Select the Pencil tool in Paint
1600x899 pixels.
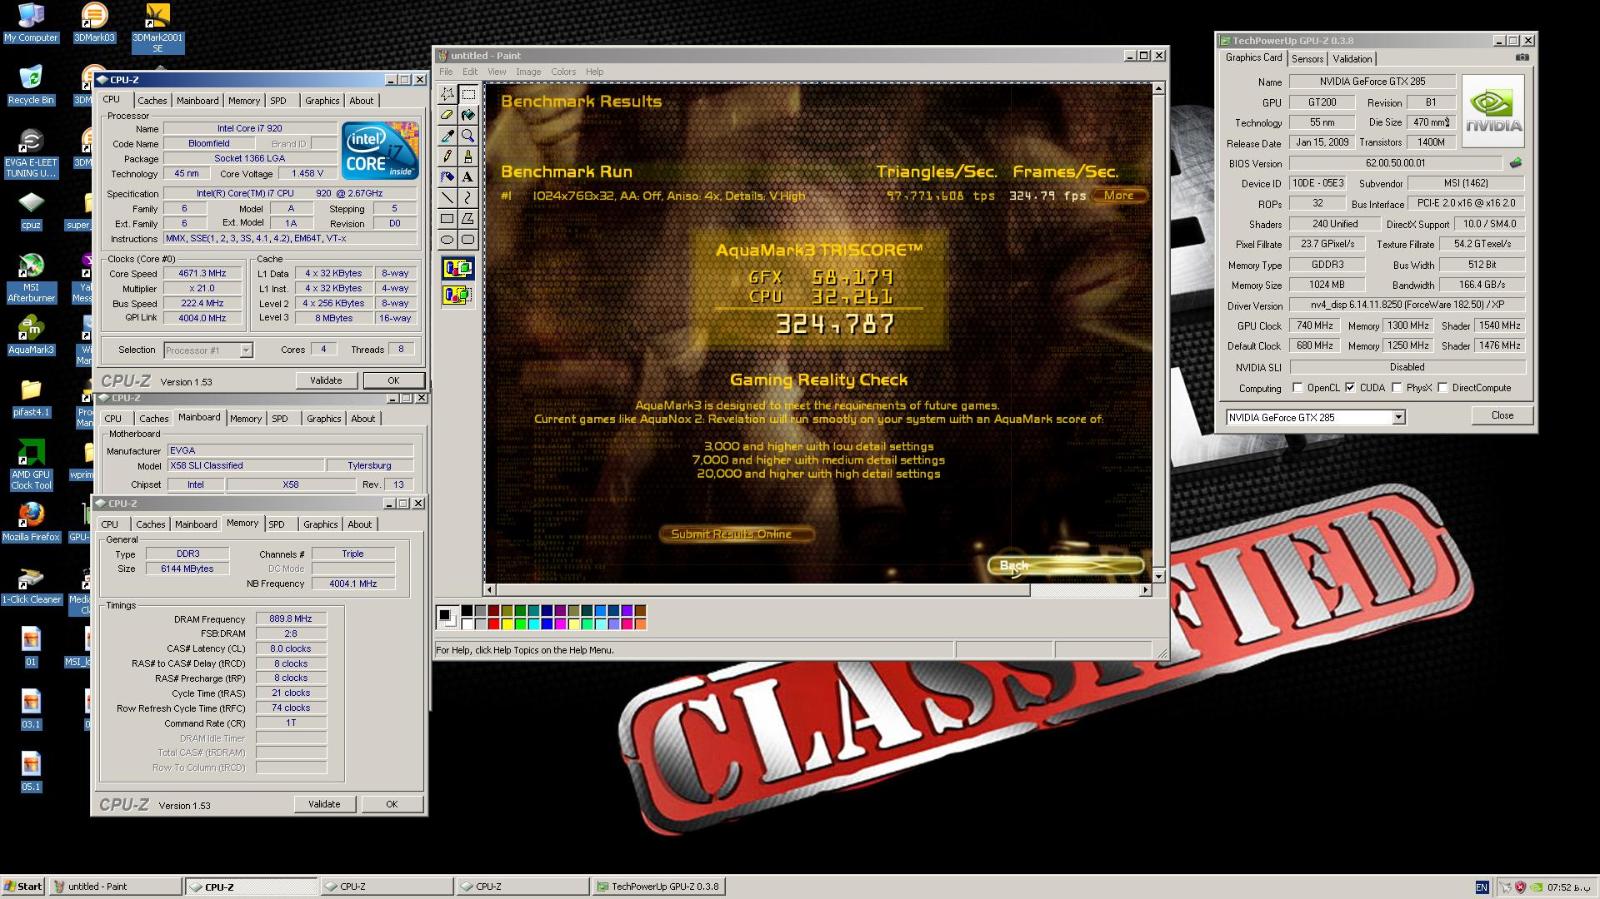pyautogui.click(x=447, y=156)
